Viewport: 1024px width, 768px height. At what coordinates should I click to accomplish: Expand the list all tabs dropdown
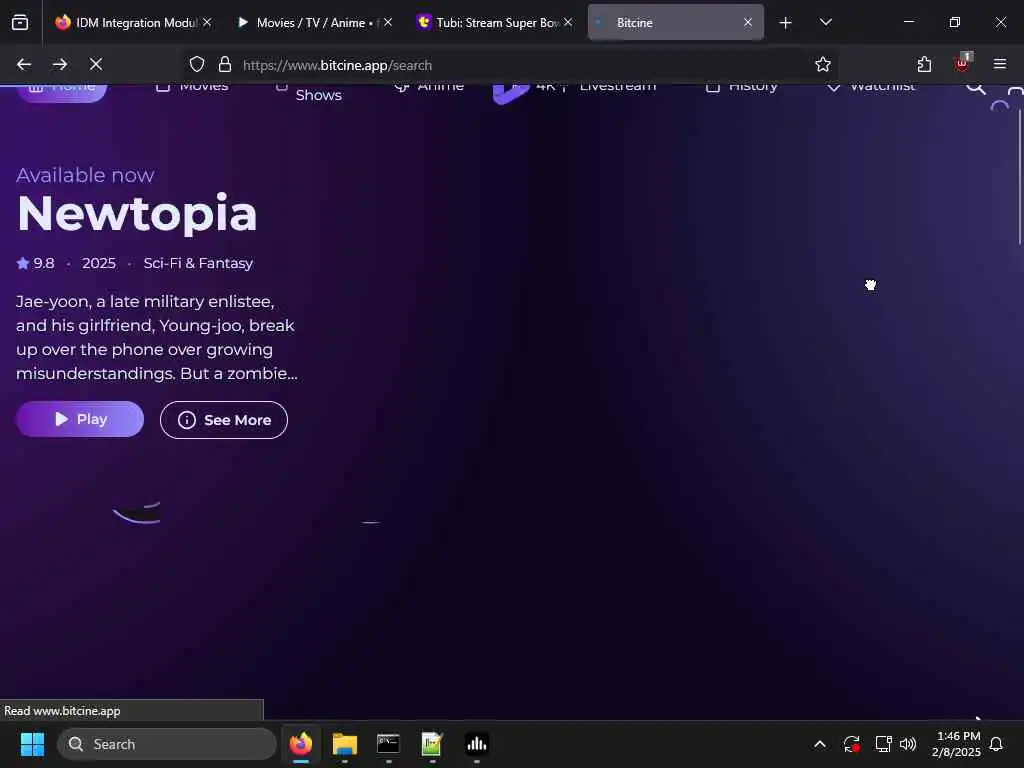825,22
